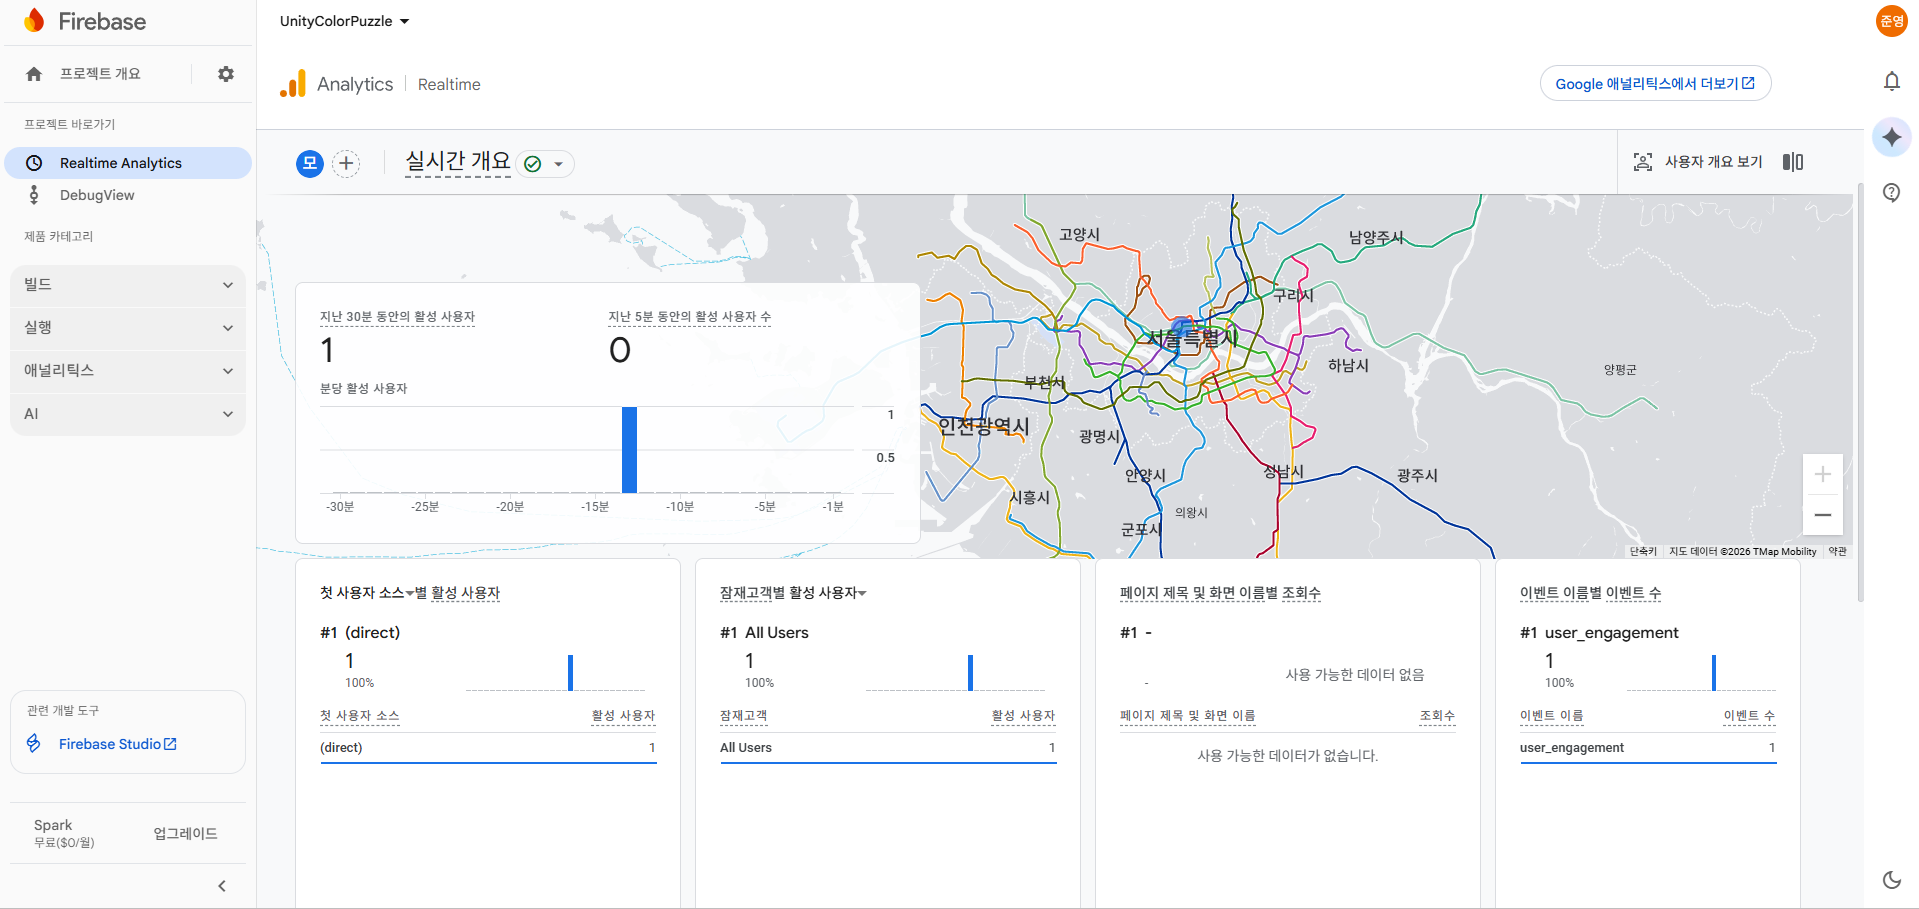Click the blue bar in per-minute chart
Image resolution: width=1919 pixels, height=909 pixels.
point(629,450)
